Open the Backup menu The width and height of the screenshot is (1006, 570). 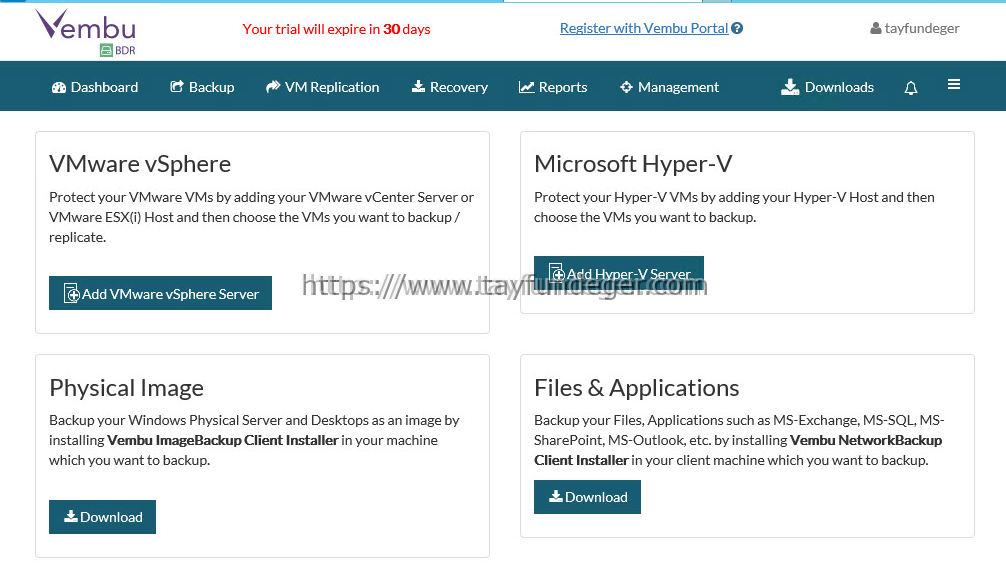point(202,87)
